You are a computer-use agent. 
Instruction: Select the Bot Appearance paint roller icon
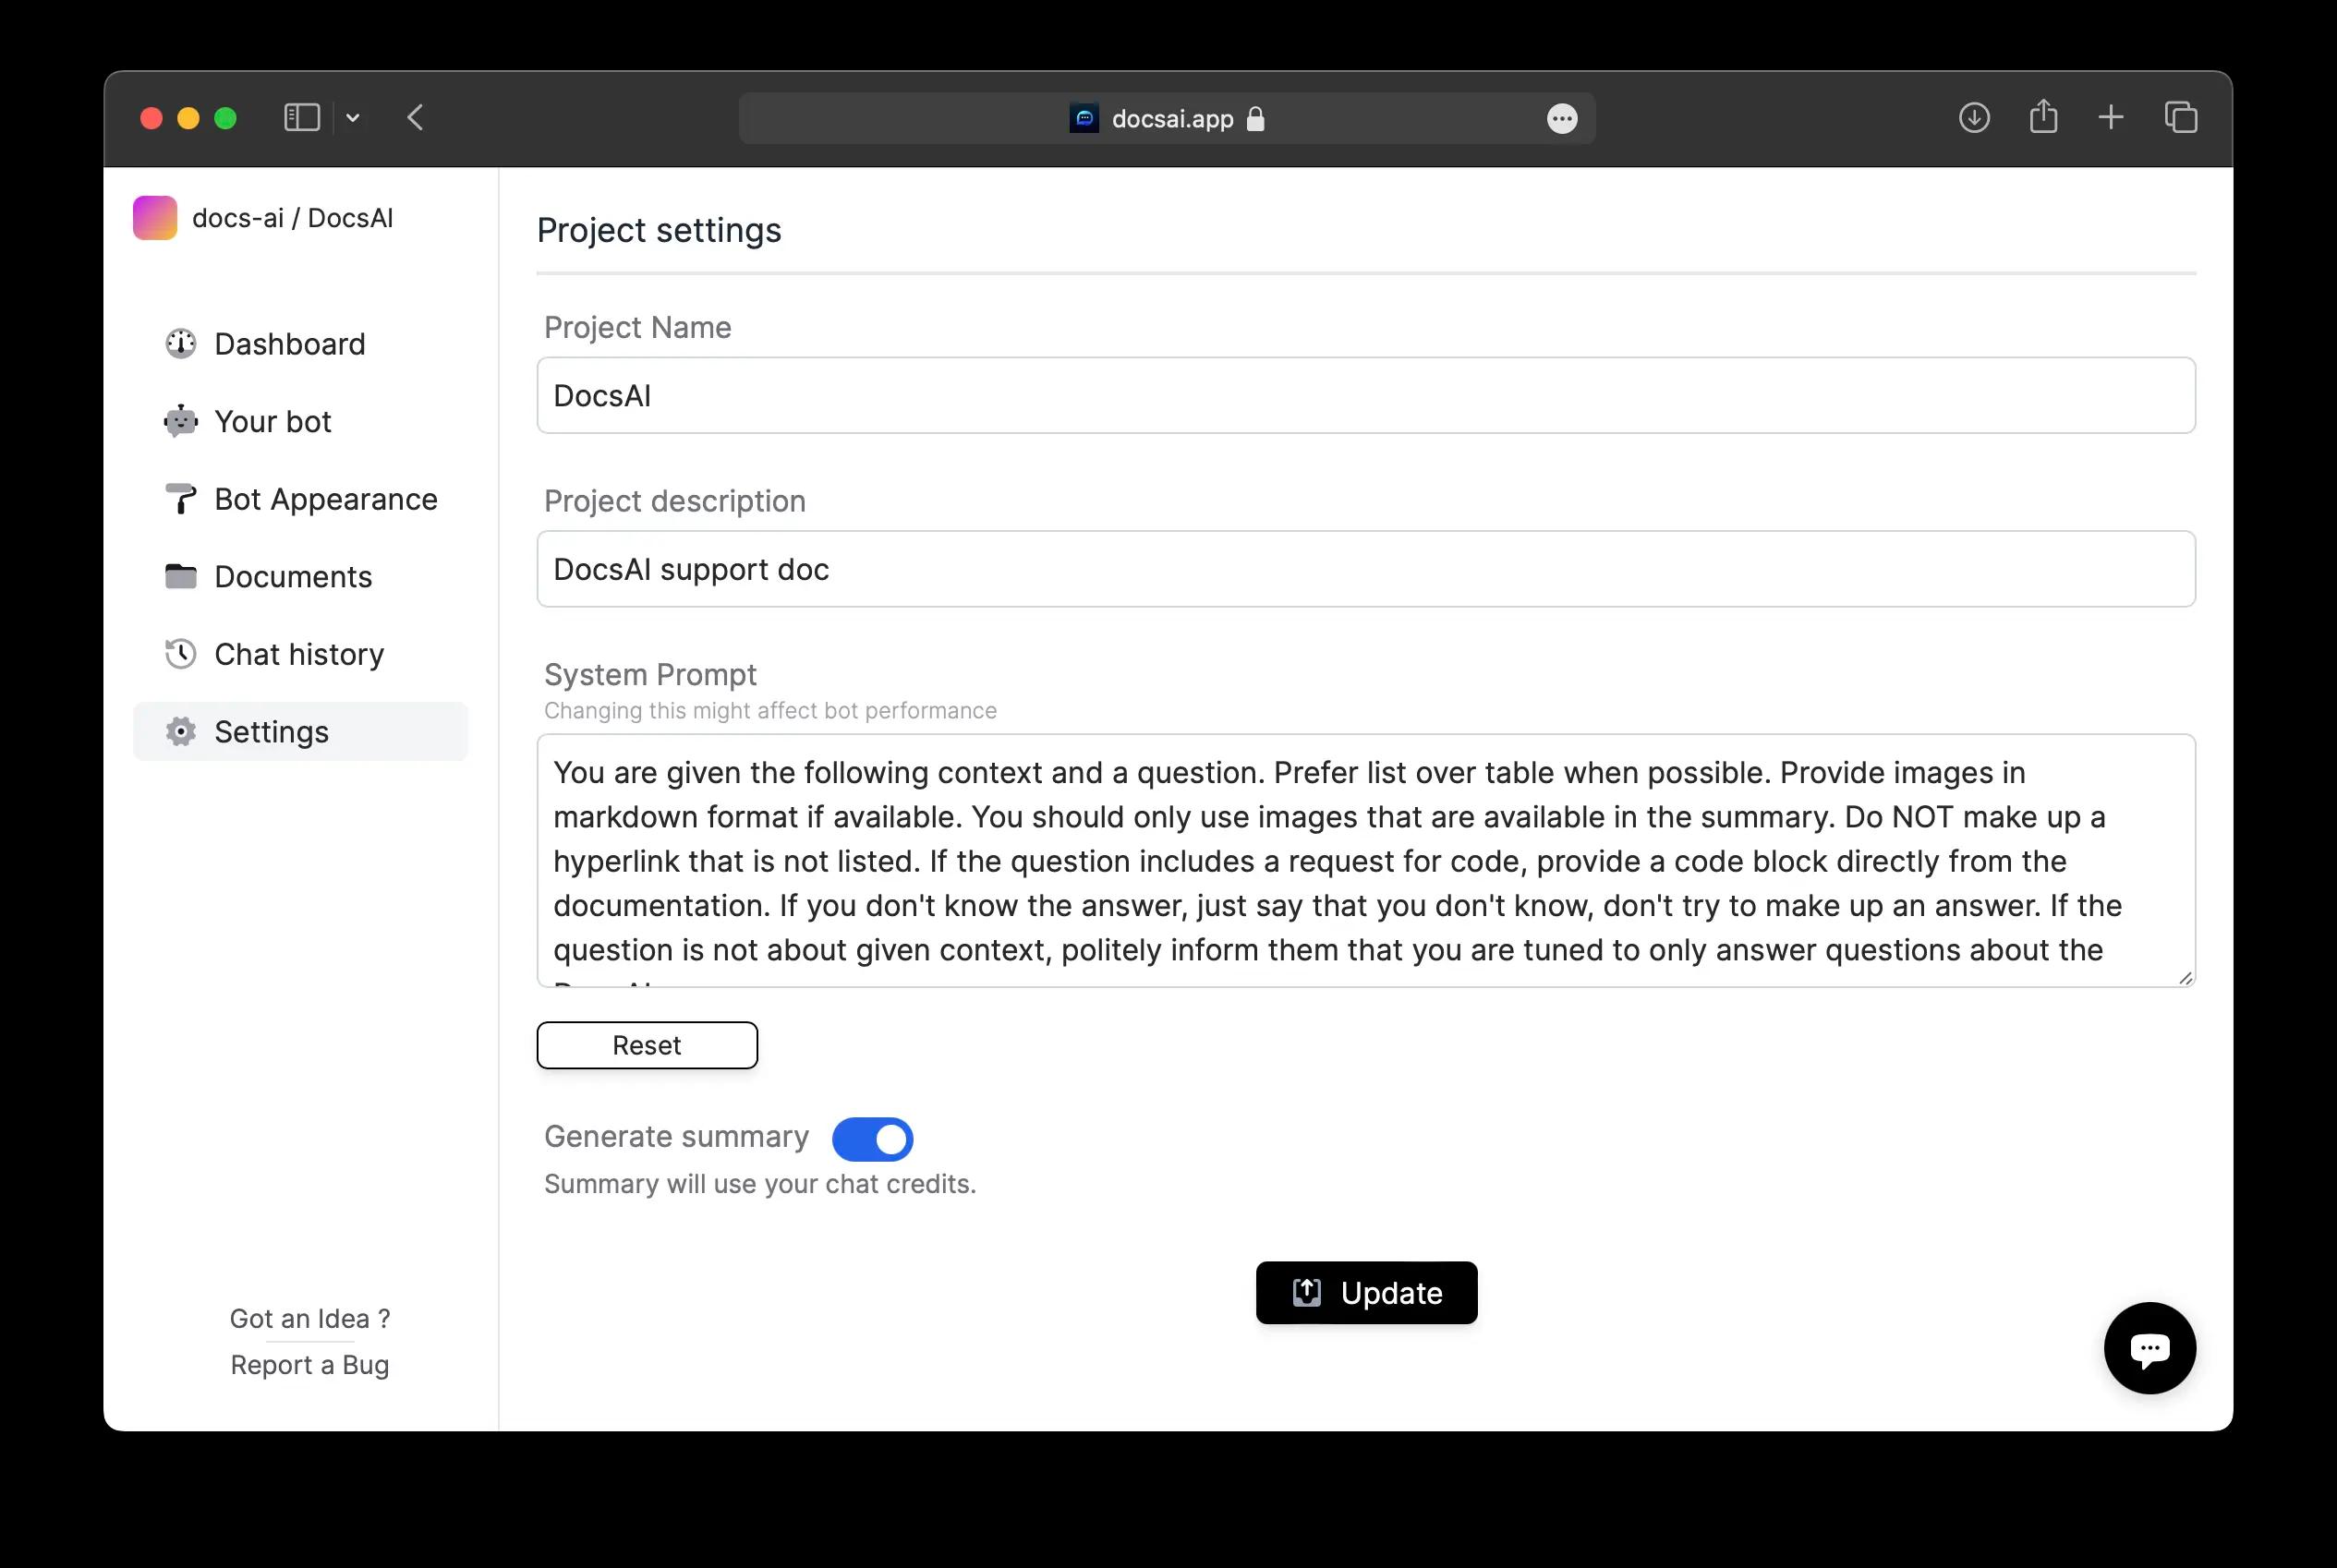[x=180, y=498]
